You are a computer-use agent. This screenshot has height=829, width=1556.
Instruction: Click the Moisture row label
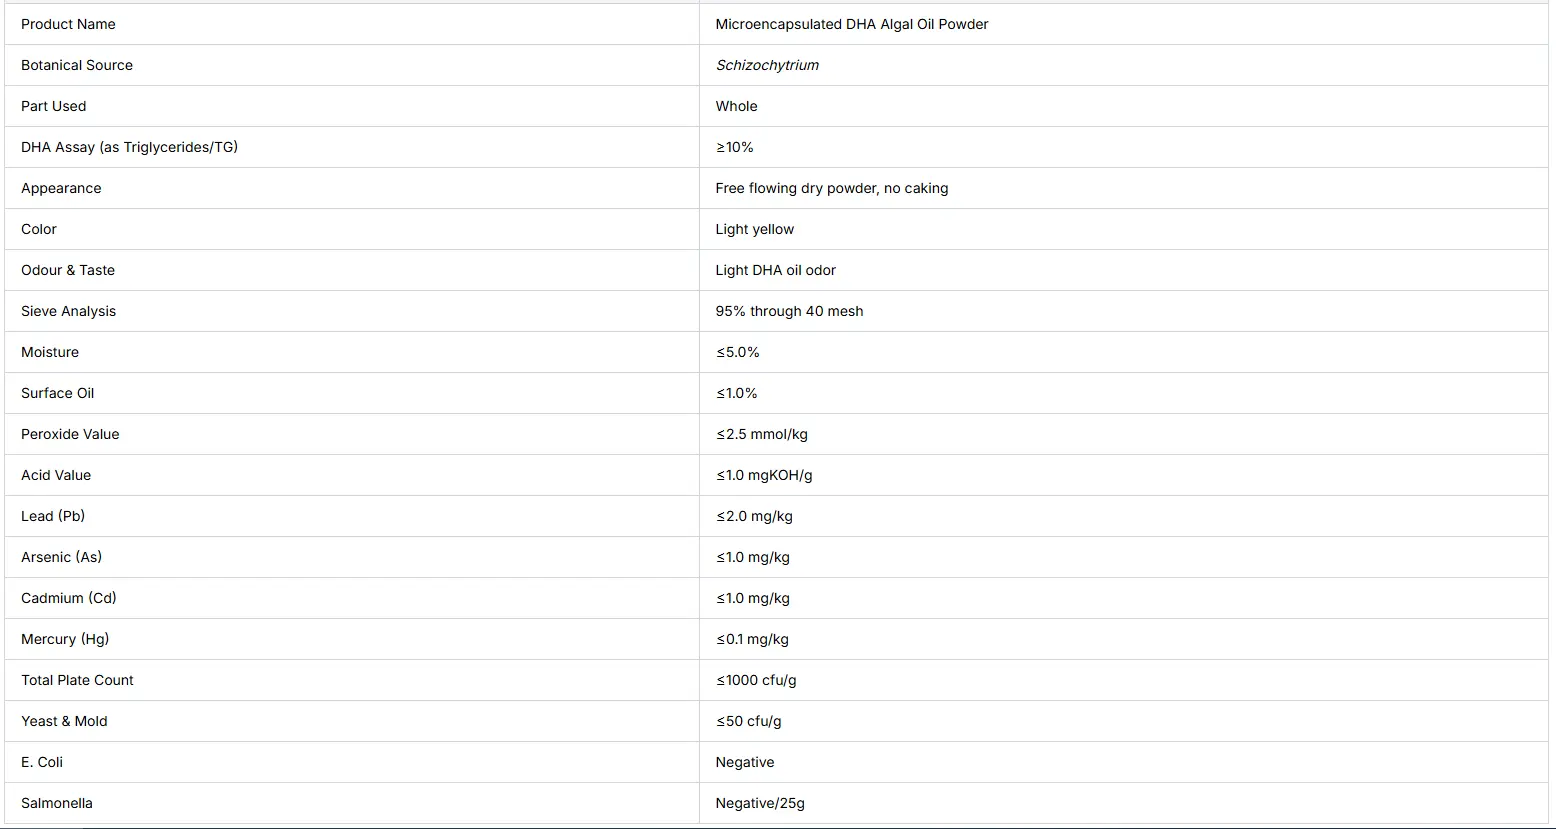click(x=50, y=352)
